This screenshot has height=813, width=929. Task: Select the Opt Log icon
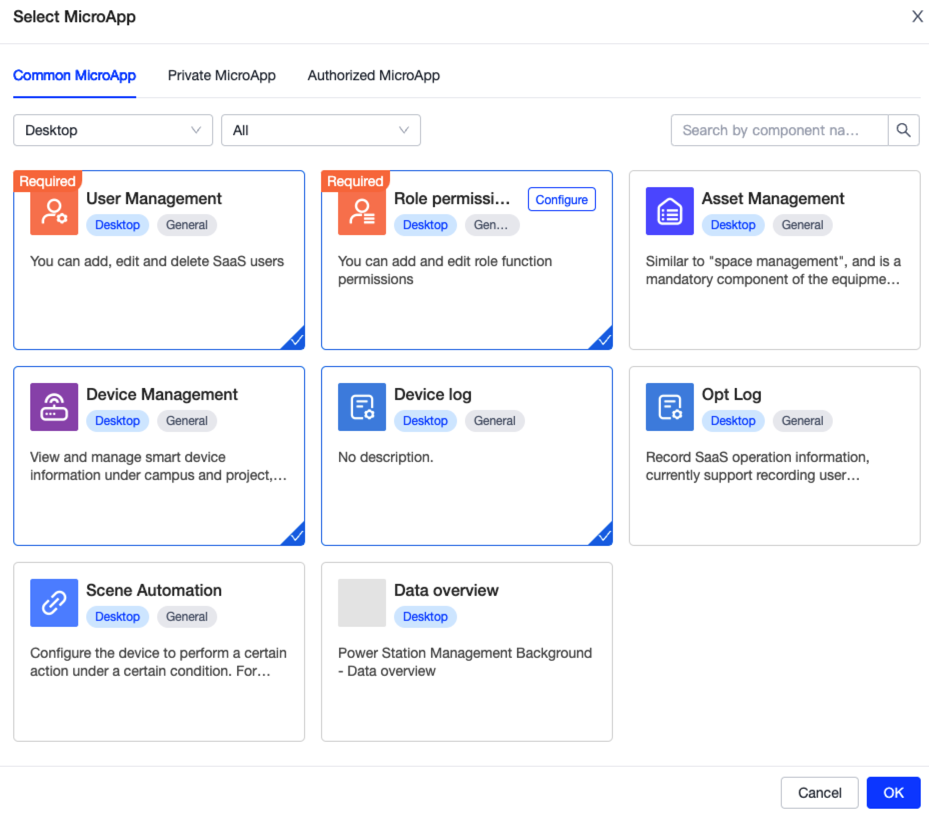(x=670, y=407)
